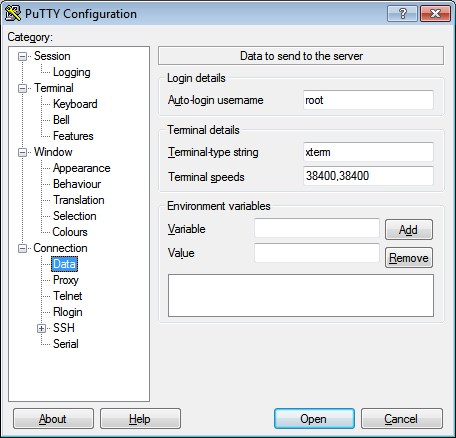The image size is (456, 438).
Task: Collapse the Connection tree node
Action: [x=22, y=248]
